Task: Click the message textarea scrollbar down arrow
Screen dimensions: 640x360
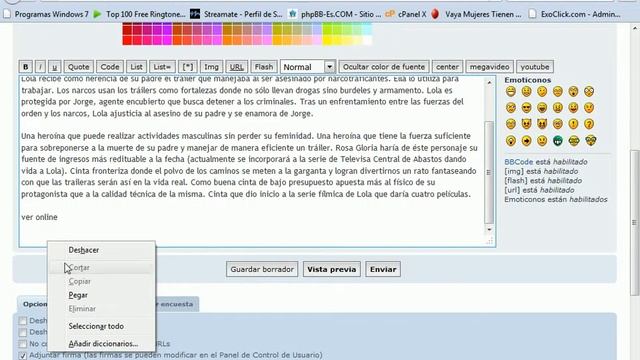Action: pyautogui.click(x=489, y=230)
